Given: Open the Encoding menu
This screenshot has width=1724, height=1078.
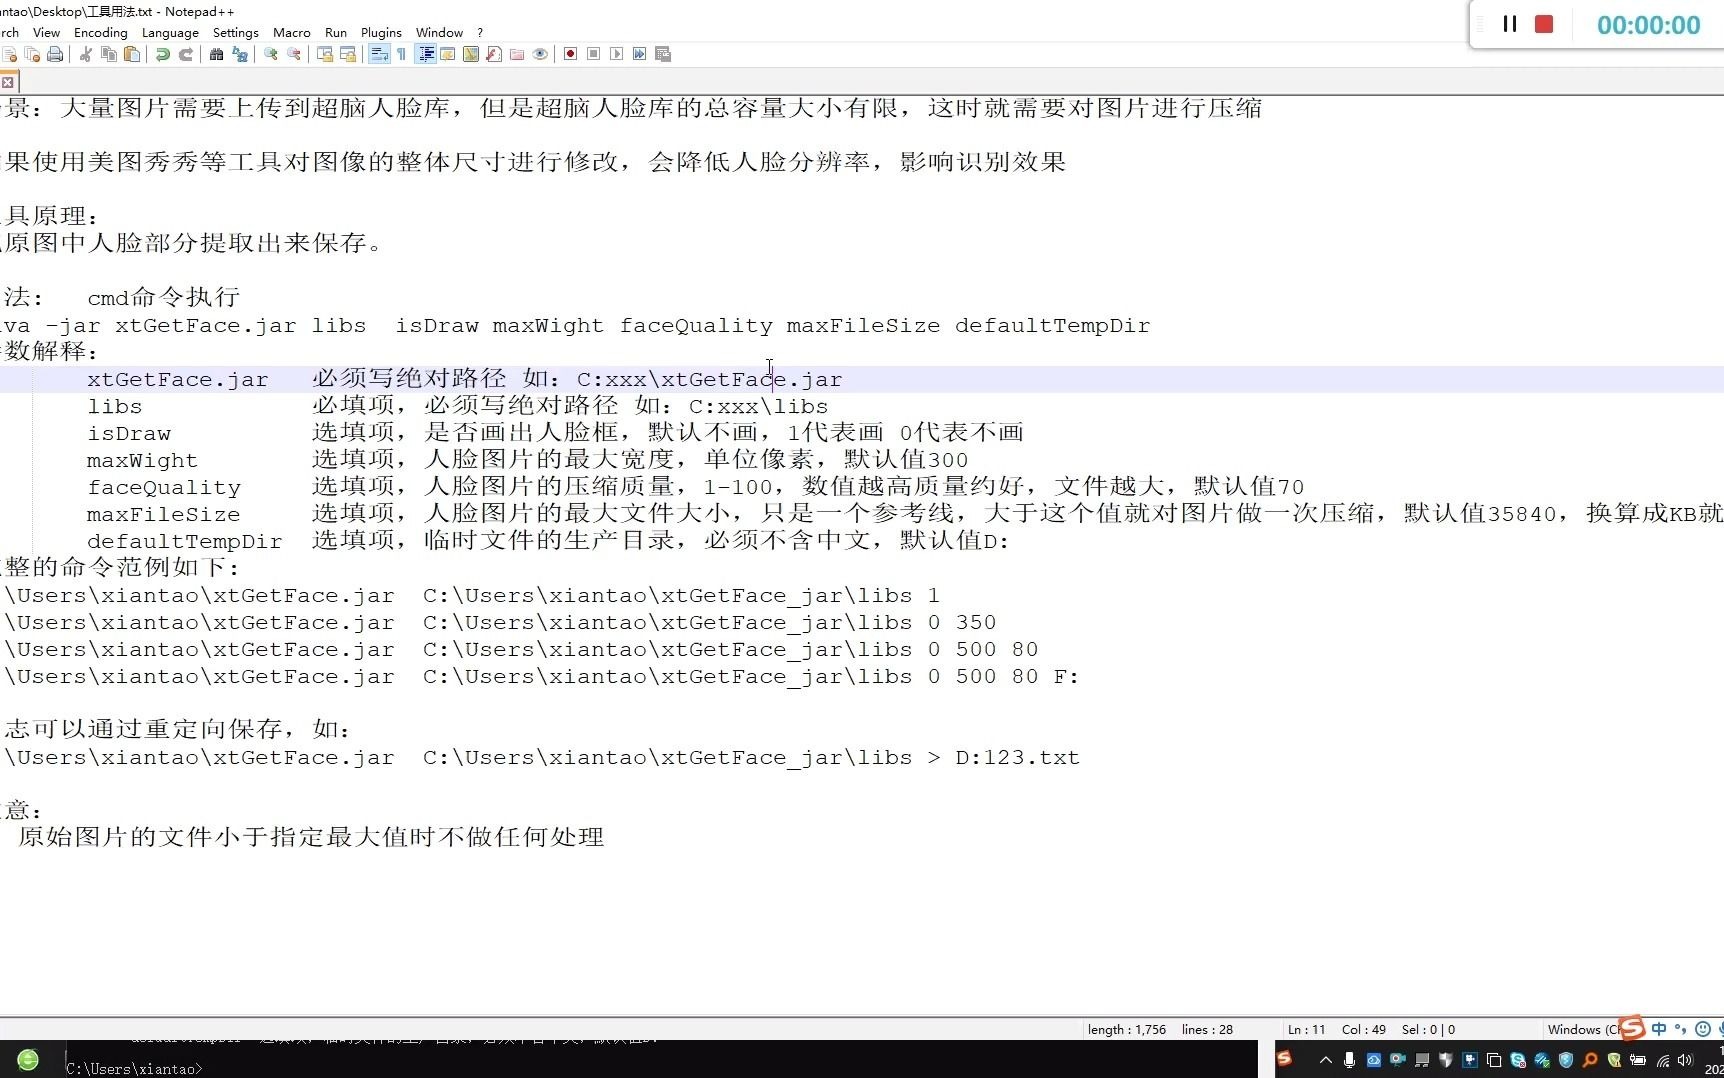Looking at the screenshot, I should [x=99, y=32].
